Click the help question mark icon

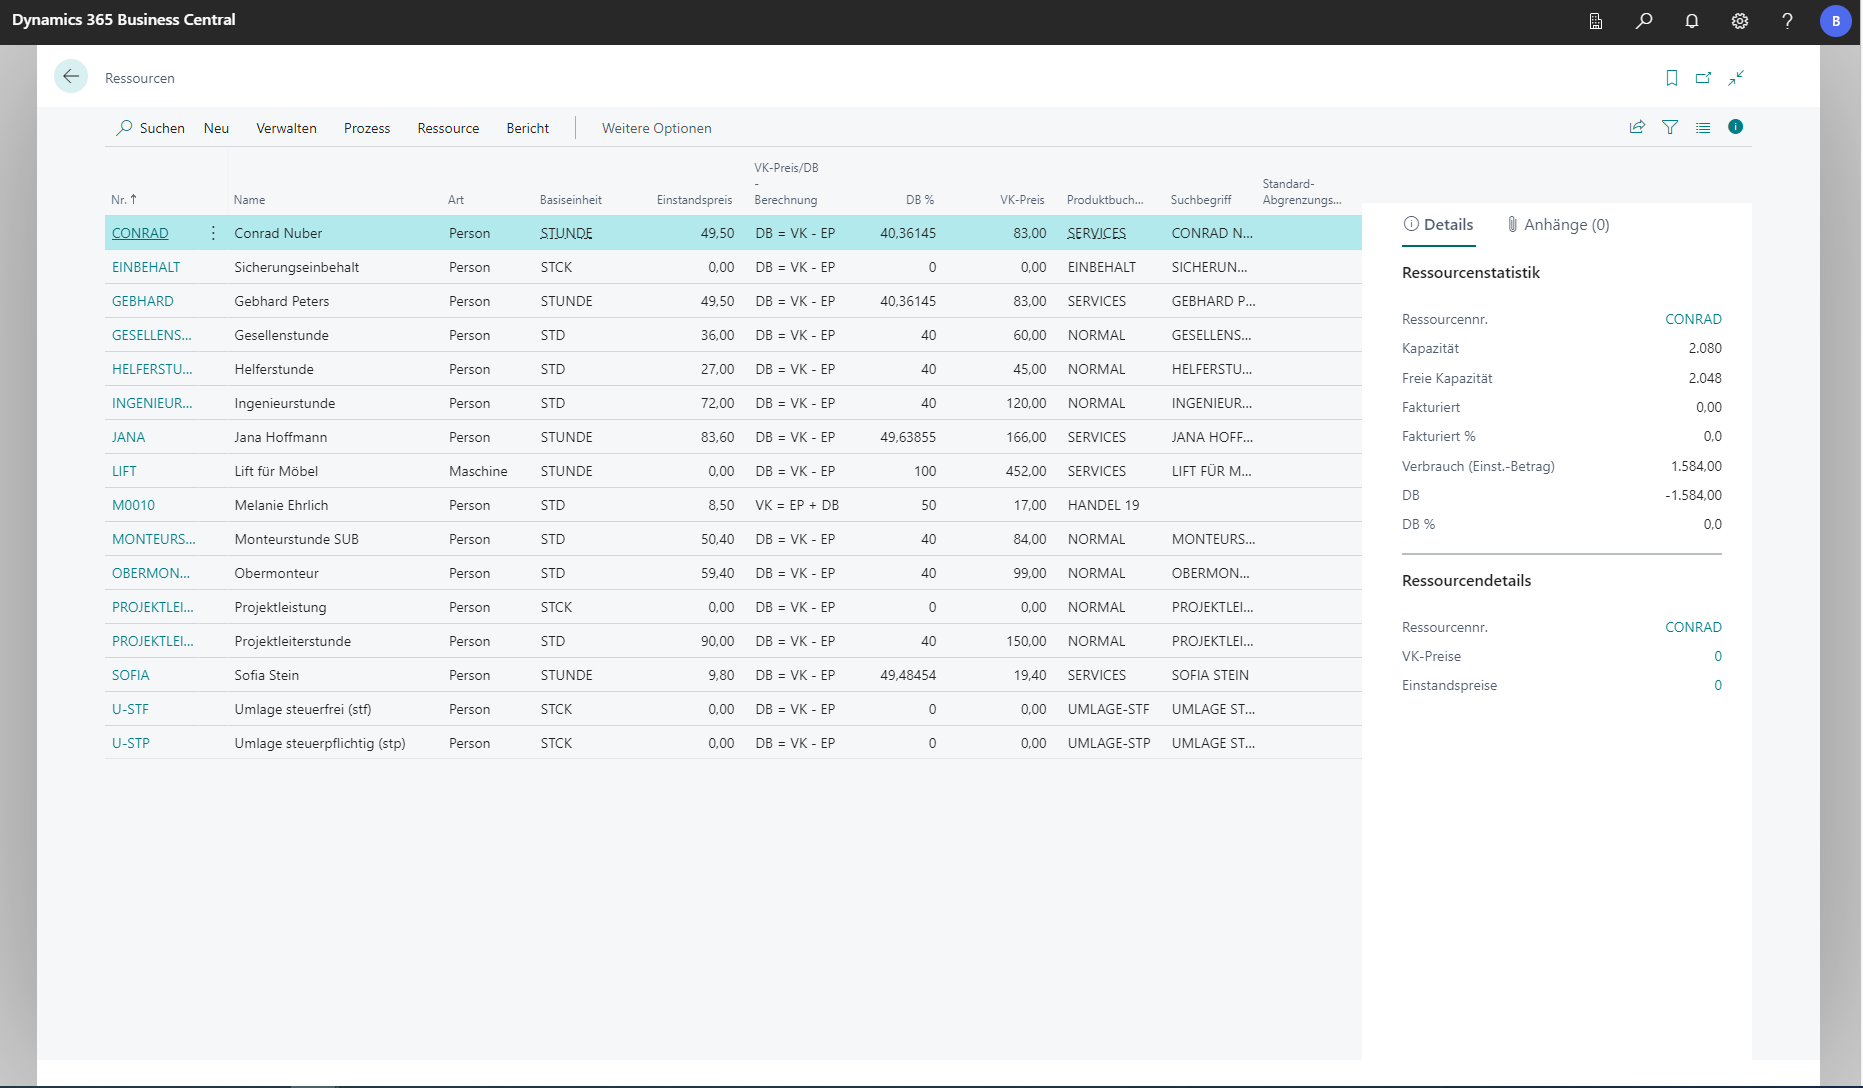coord(1787,21)
